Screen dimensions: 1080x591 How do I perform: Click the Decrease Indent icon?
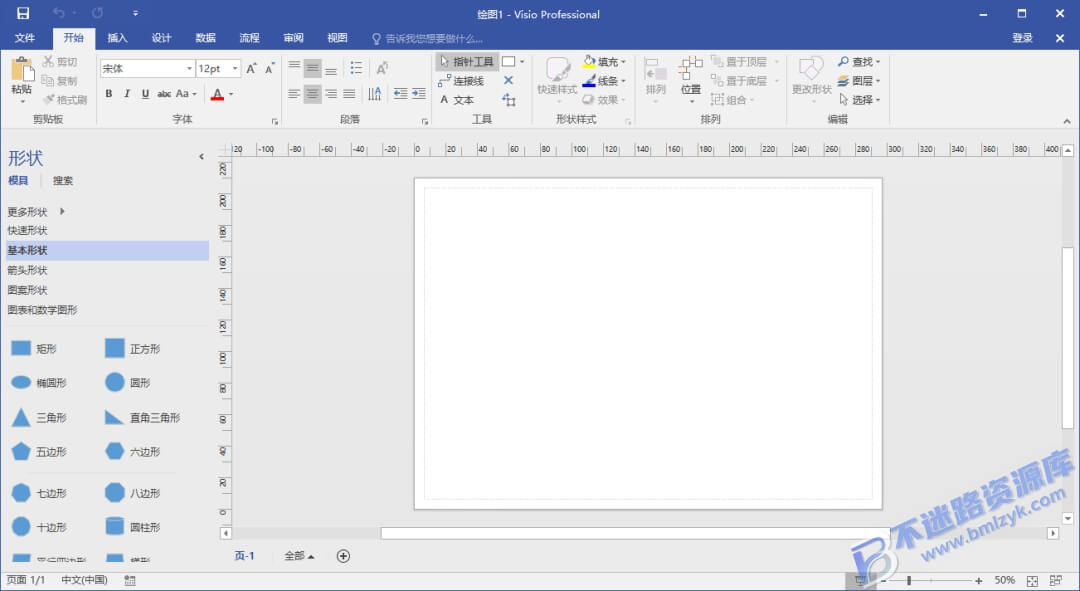click(400, 94)
